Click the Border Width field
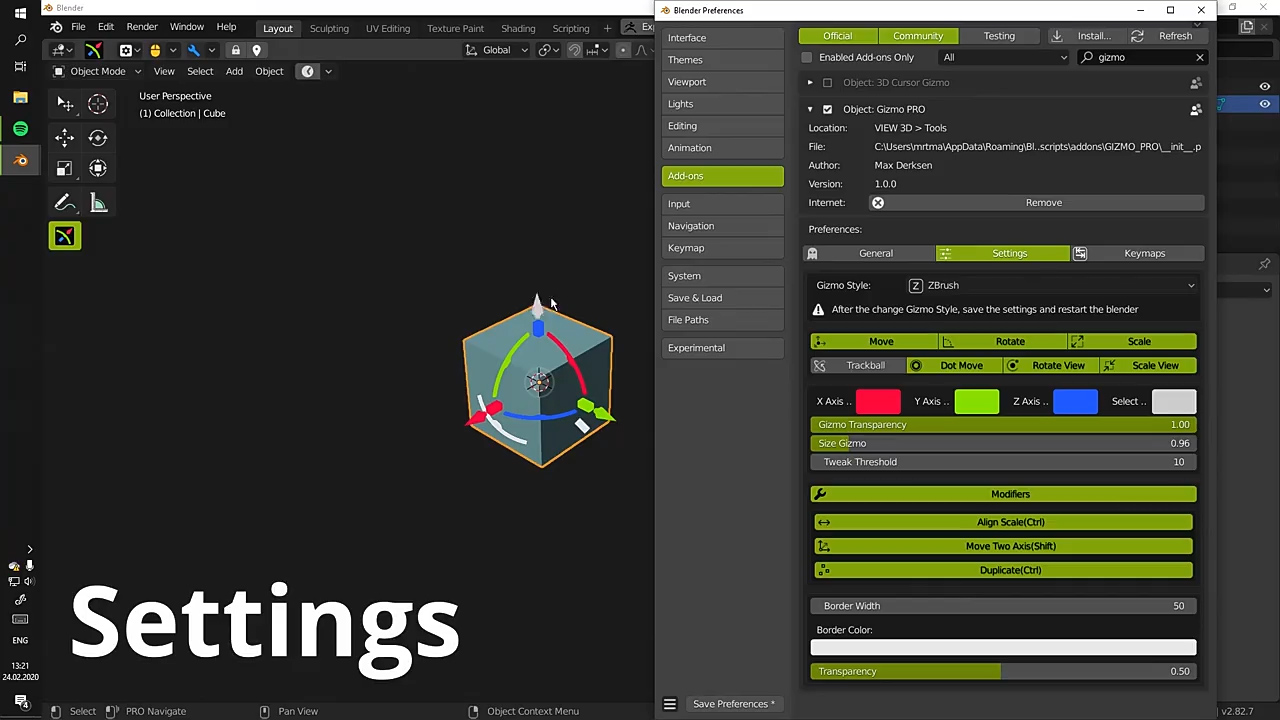 [1003, 606]
